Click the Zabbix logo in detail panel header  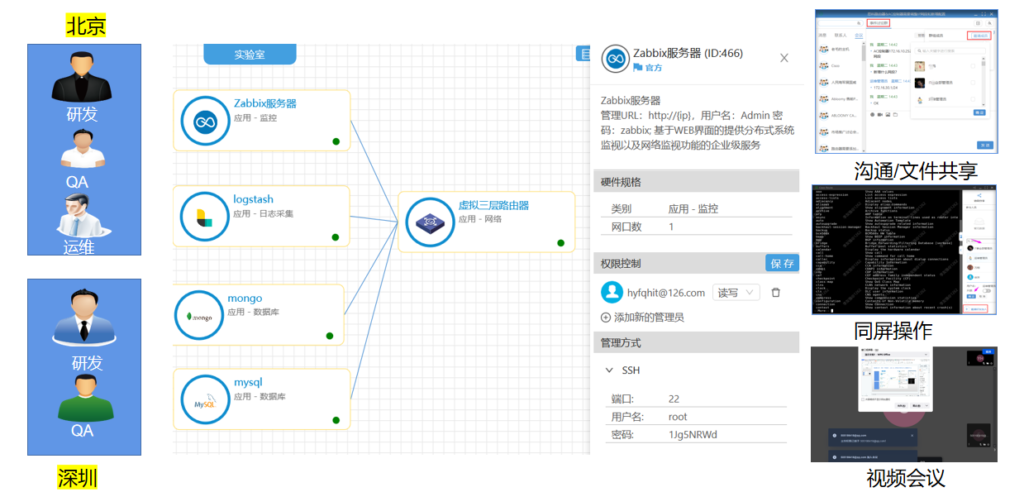tap(614, 59)
